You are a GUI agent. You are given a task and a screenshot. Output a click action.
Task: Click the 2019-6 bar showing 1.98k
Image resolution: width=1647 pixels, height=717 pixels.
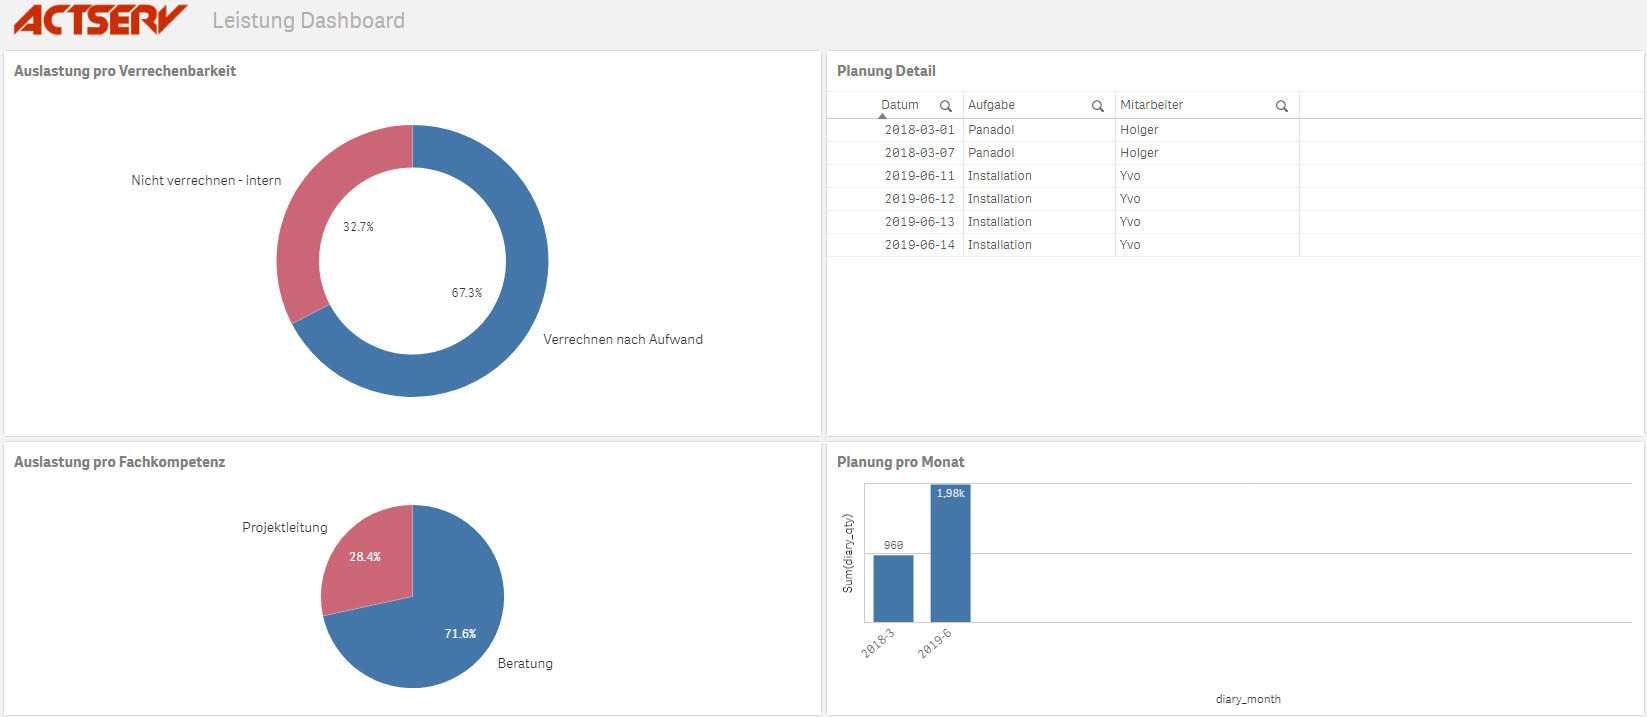click(x=950, y=560)
